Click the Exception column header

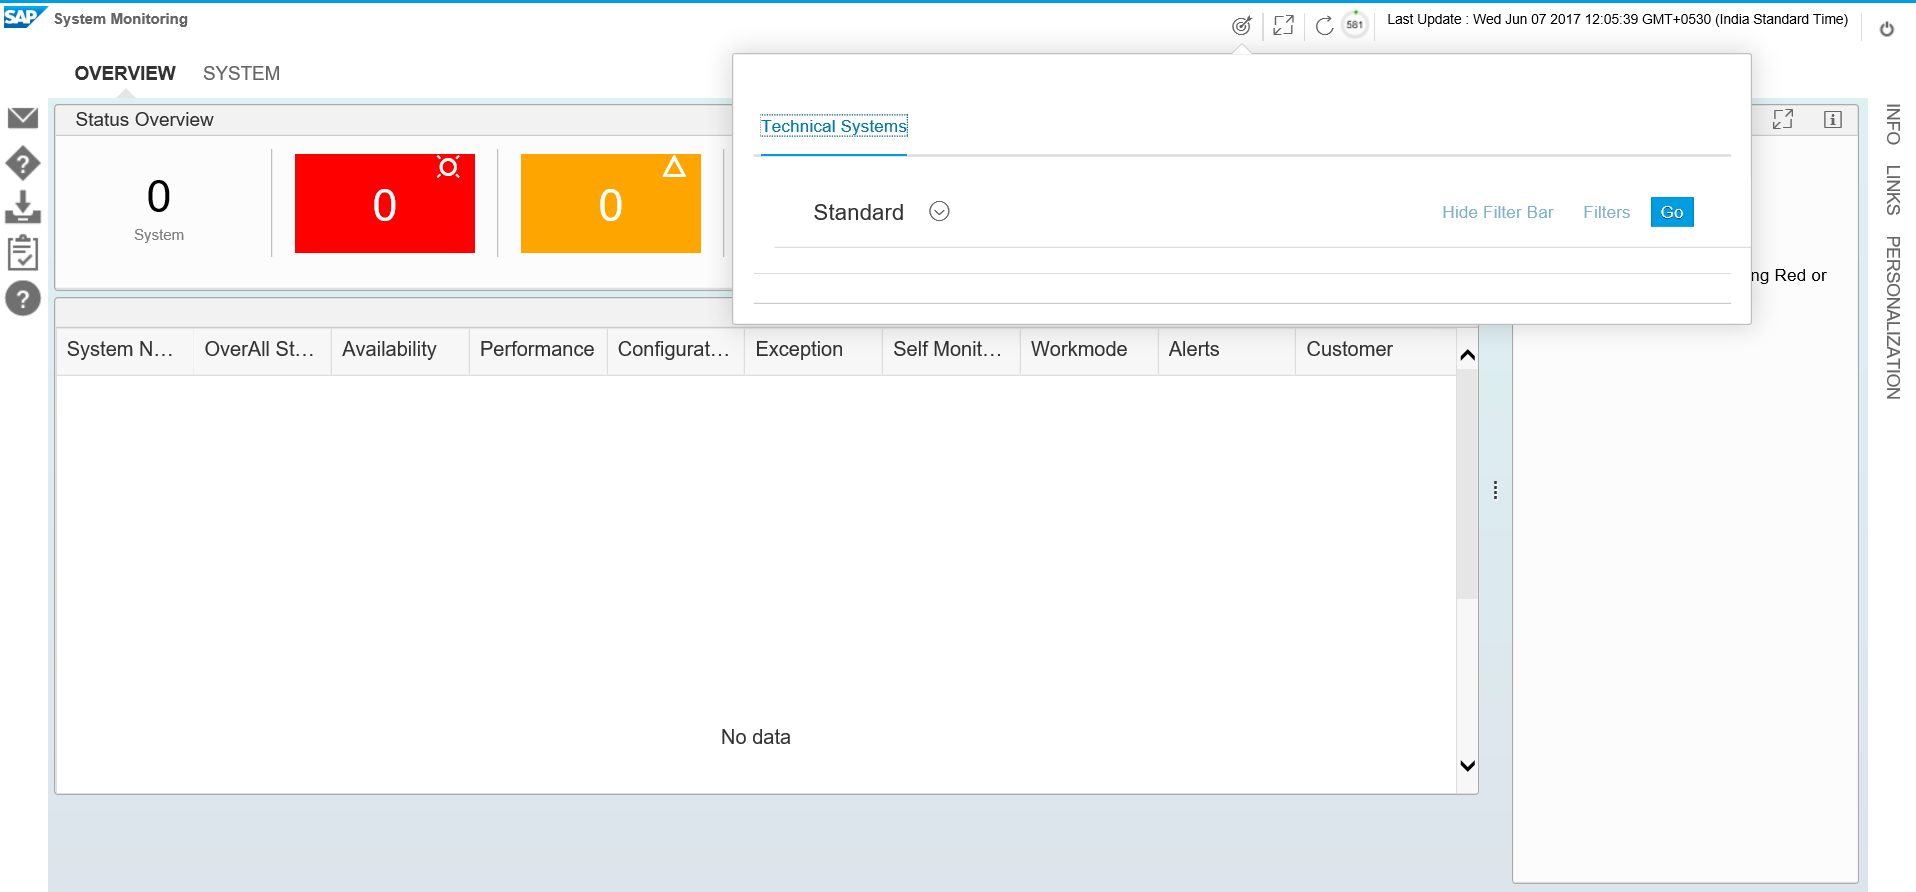click(813, 349)
